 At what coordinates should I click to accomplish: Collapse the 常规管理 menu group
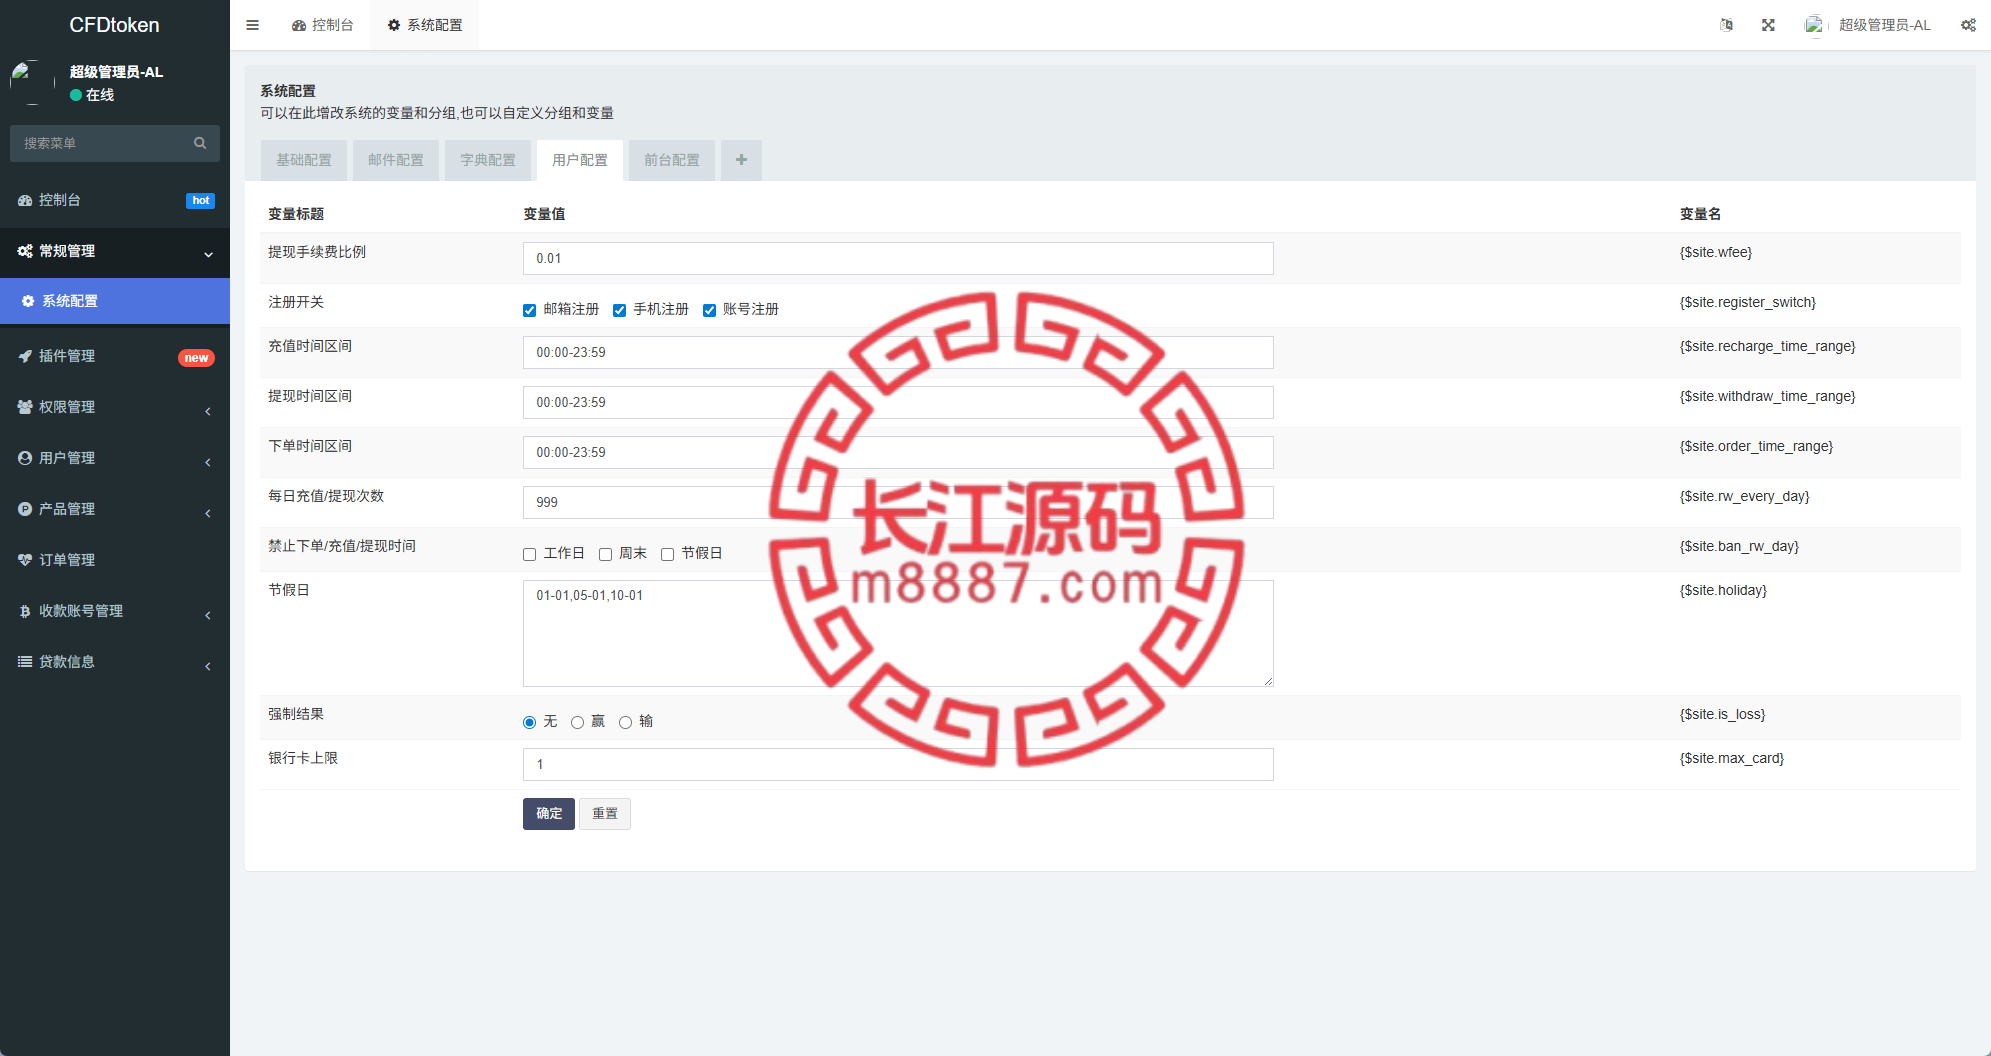click(115, 251)
